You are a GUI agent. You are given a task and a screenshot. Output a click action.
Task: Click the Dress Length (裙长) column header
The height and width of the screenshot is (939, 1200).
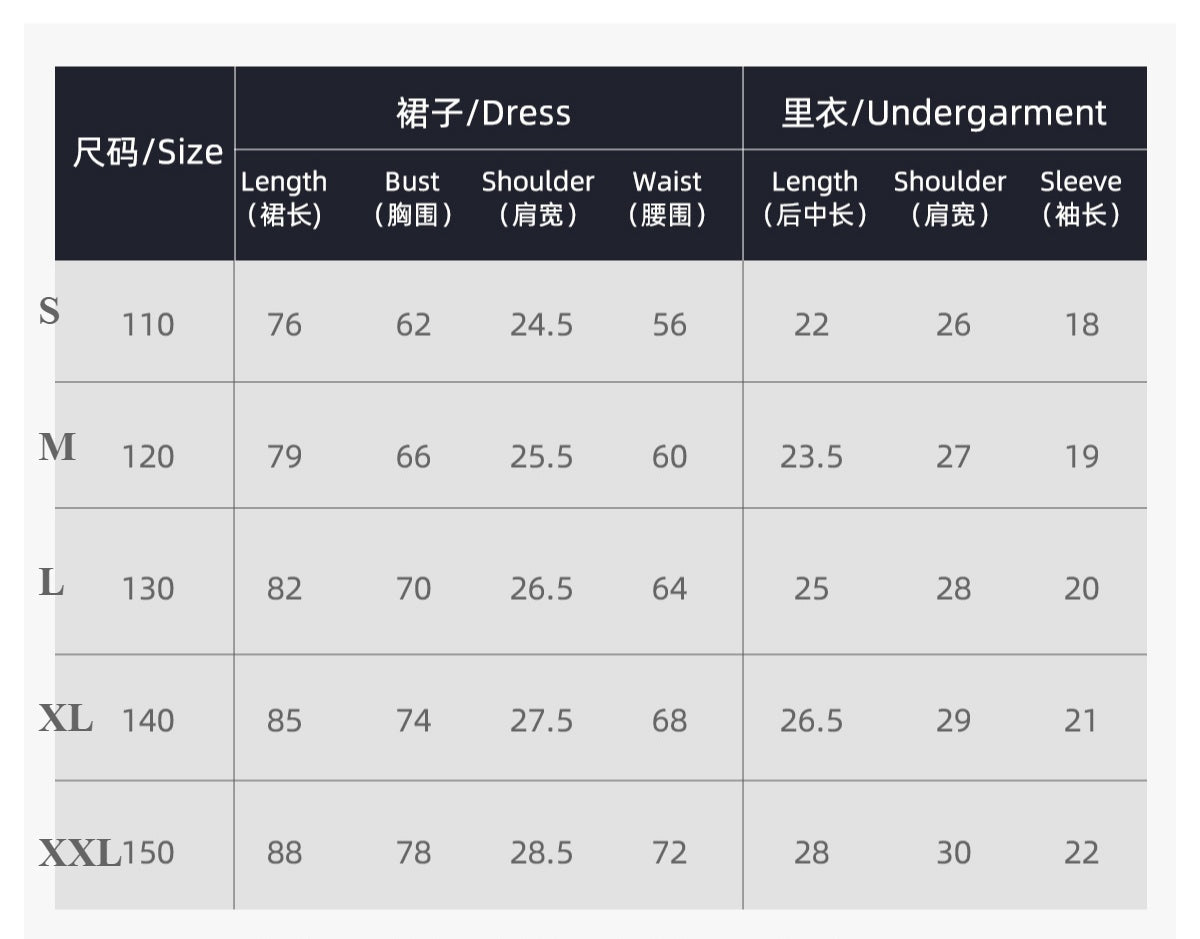click(284, 198)
